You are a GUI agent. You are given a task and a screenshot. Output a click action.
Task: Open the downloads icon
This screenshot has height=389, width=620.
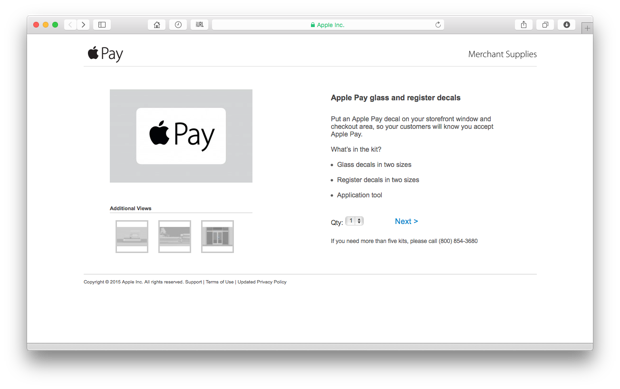[x=566, y=25]
